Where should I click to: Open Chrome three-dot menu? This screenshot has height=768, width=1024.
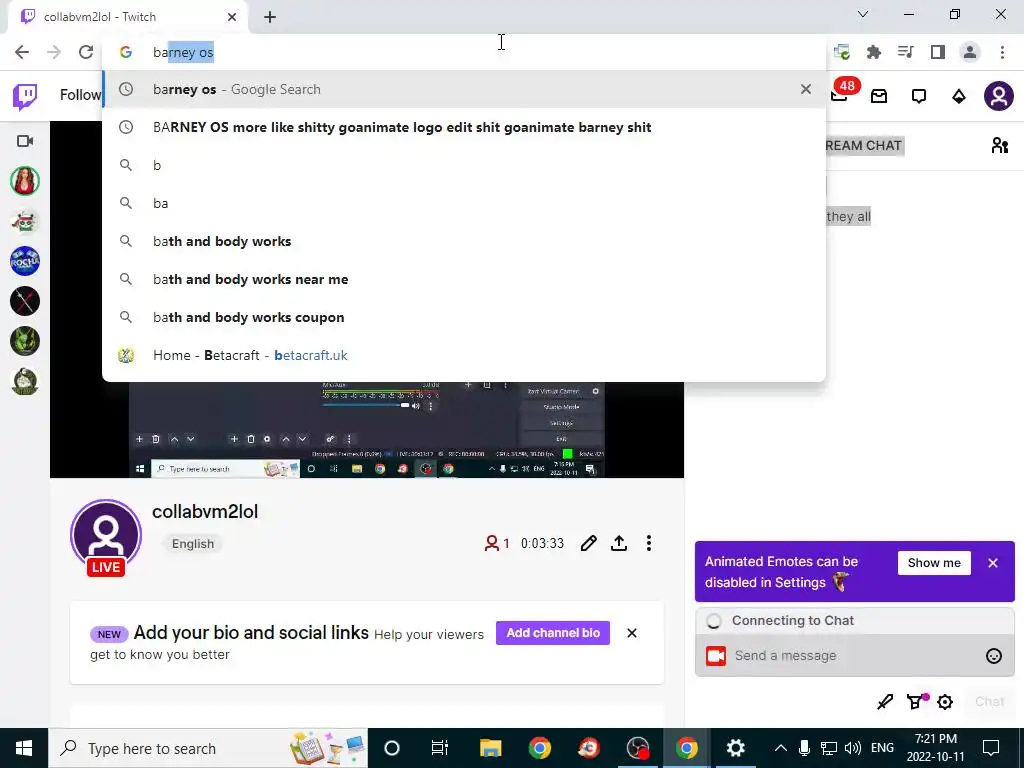[x=1002, y=52]
